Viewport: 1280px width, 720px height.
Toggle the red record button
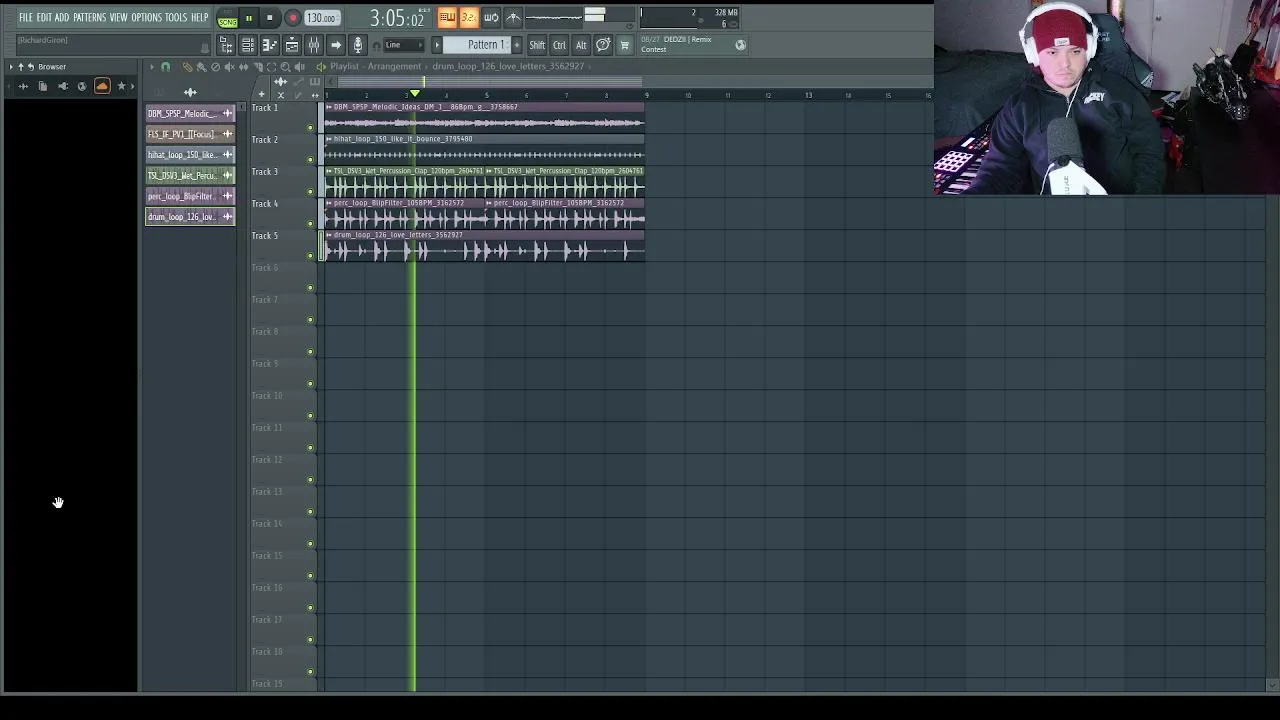click(x=293, y=18)
